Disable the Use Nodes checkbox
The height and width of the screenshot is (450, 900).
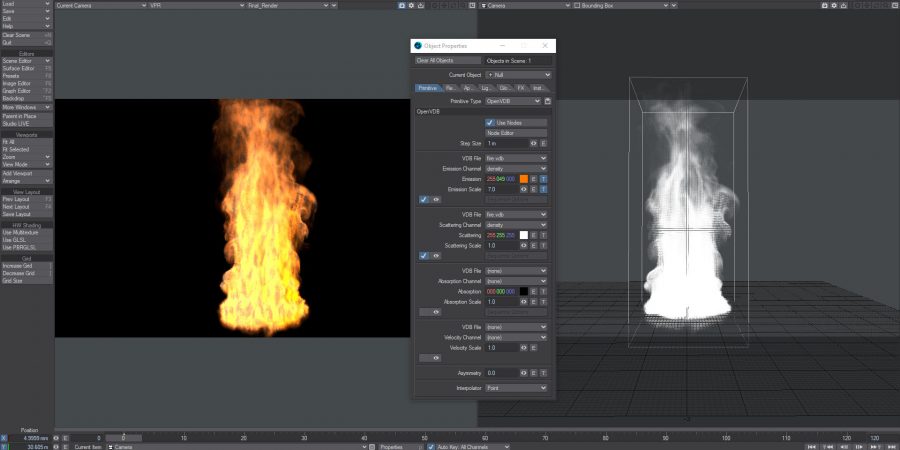(490, 122)
